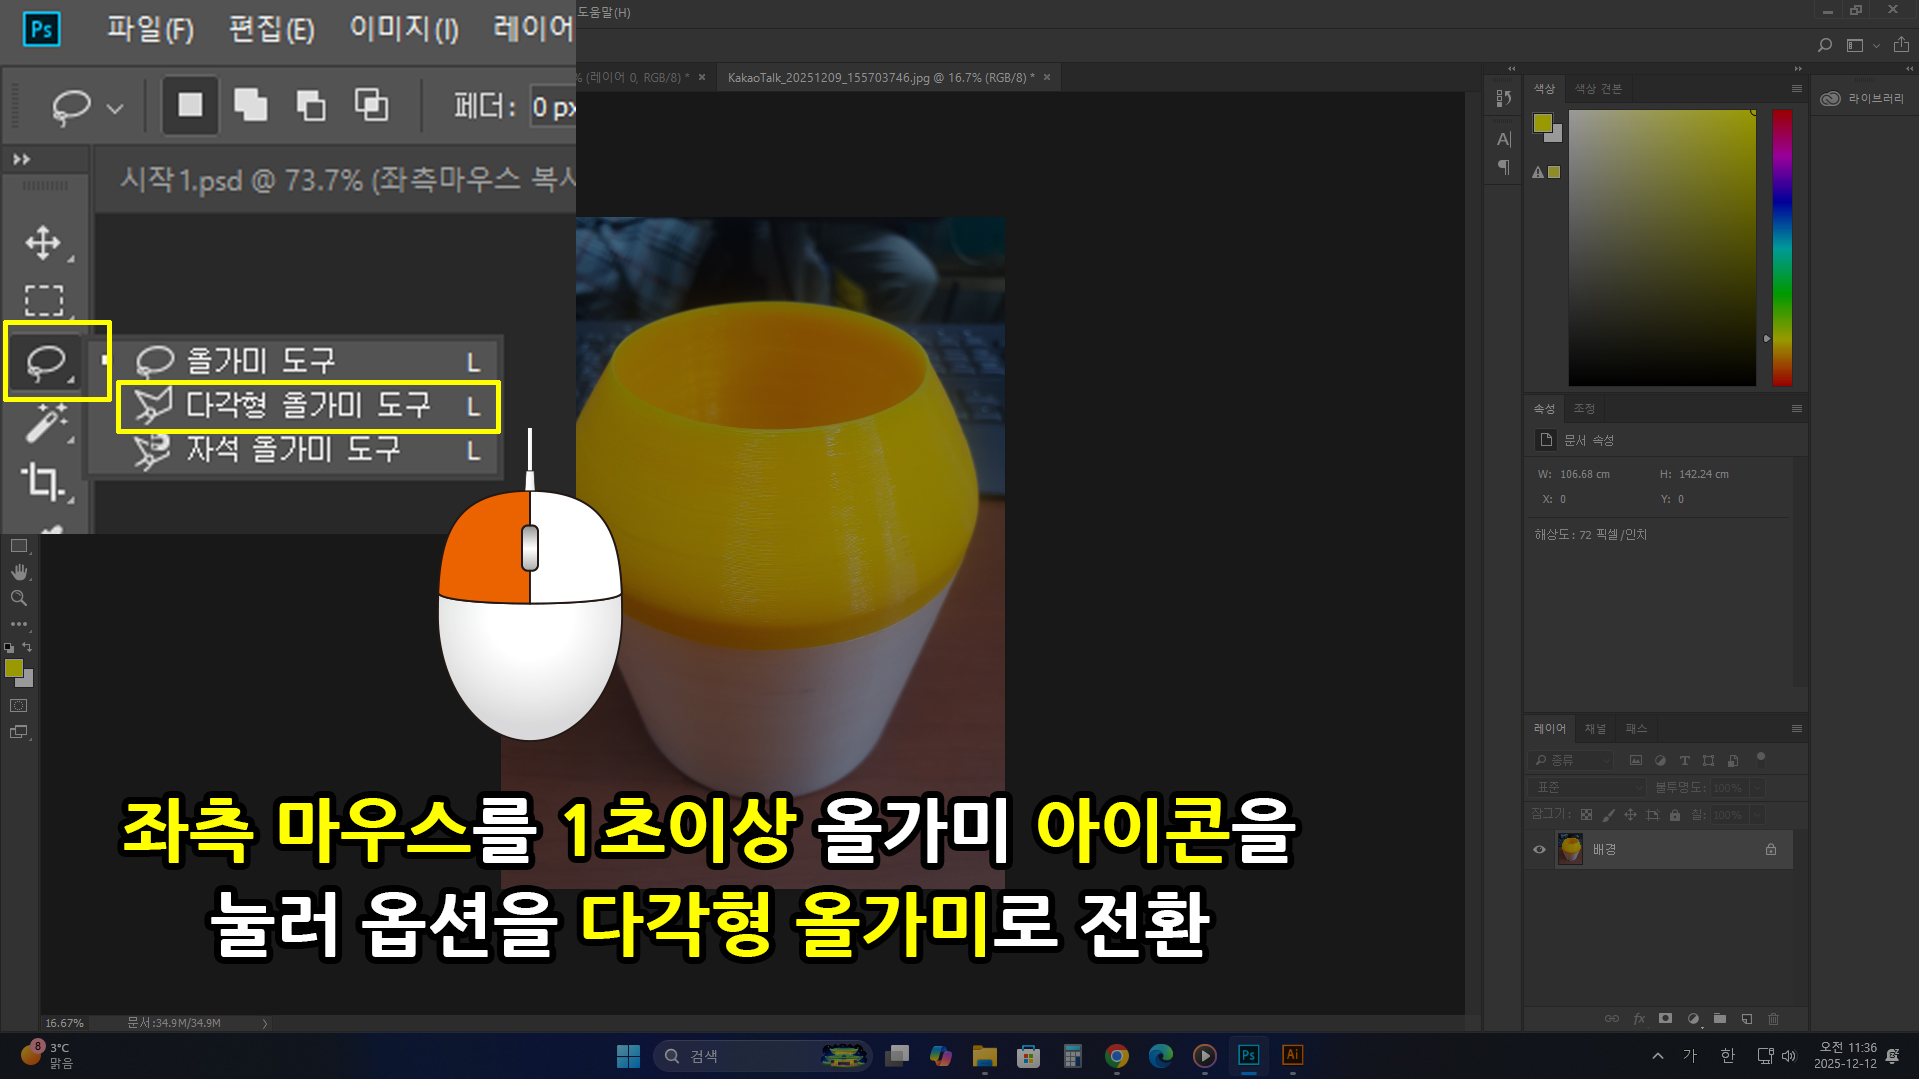Click the hue slider strip in Color panel

(1782, 247)
